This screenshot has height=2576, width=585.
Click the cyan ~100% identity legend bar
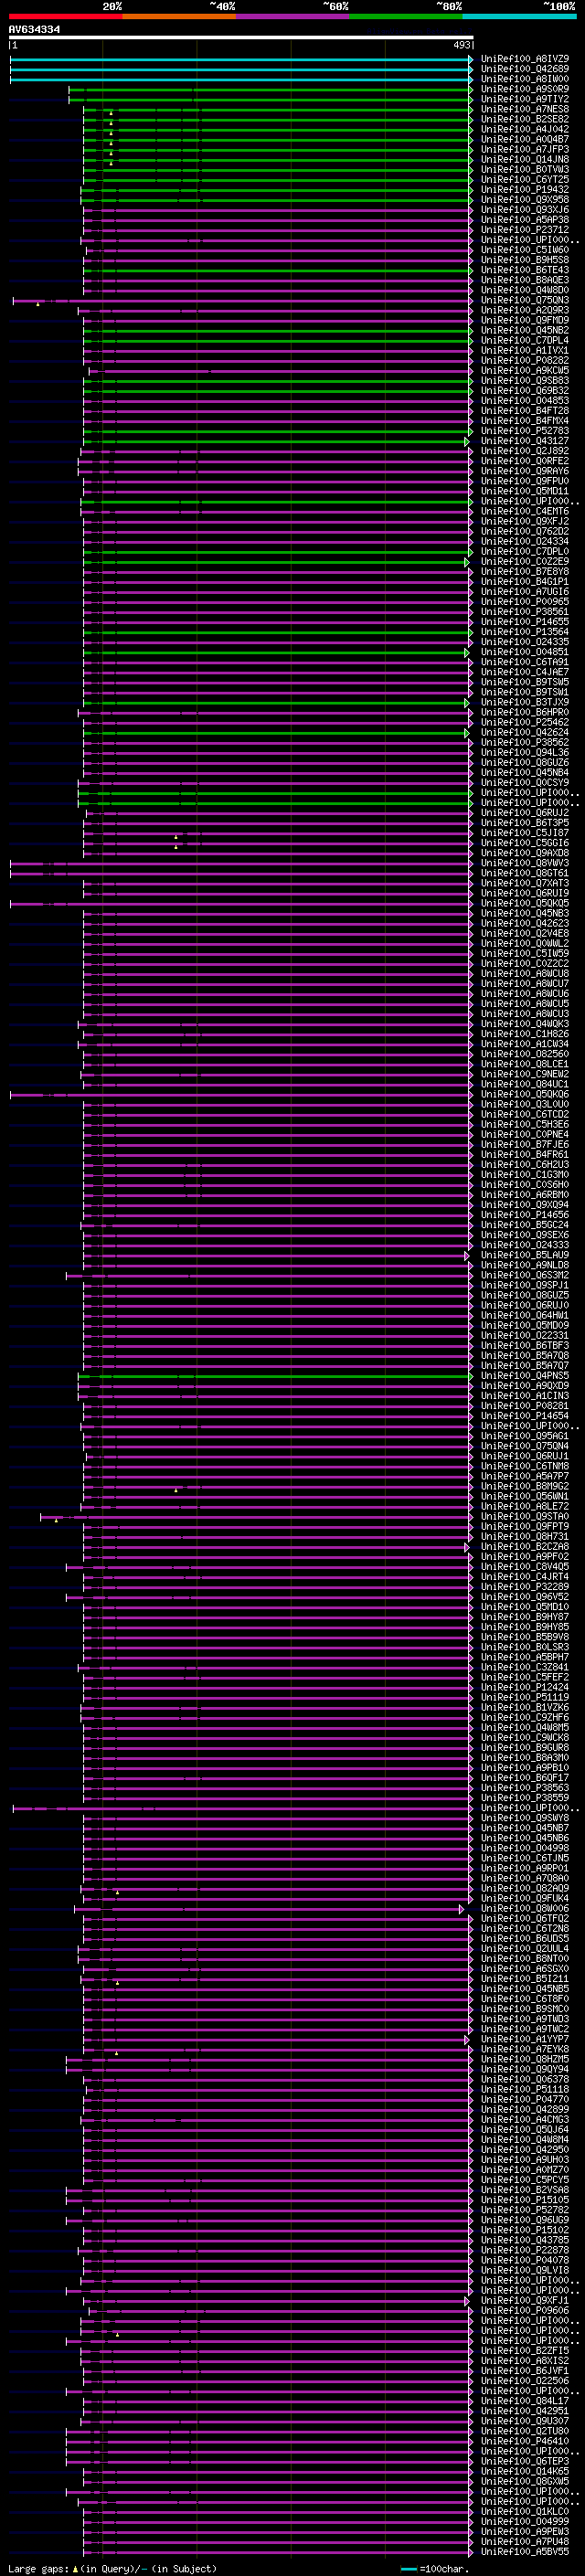(519, 16)
